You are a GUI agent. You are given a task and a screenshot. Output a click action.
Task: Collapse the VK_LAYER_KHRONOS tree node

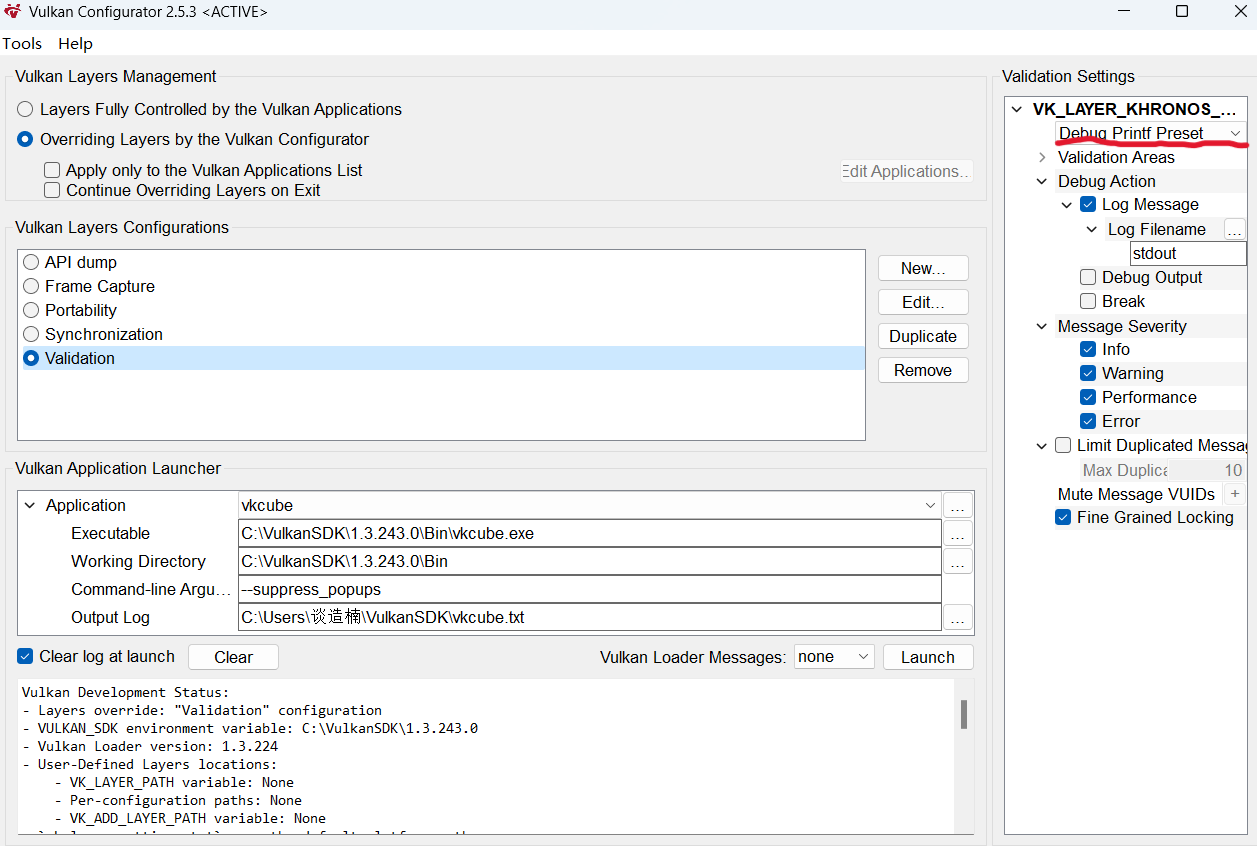[x=1017, y=109]
